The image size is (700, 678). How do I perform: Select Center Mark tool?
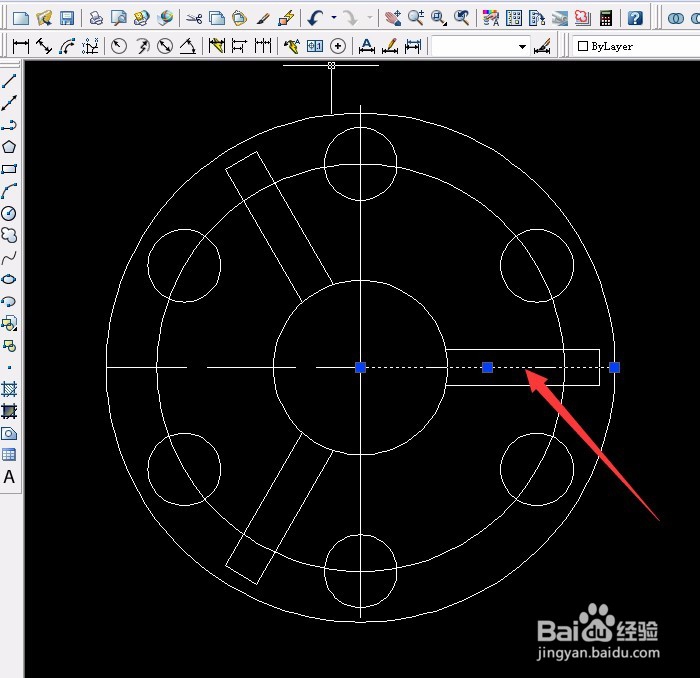(338, 46)
